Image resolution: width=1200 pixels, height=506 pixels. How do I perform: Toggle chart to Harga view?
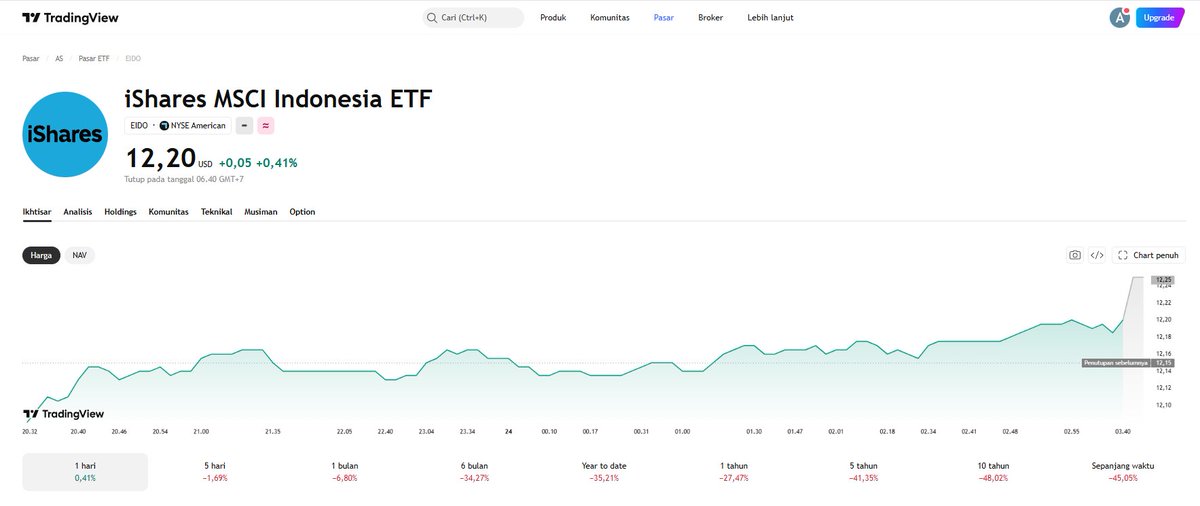[x=41, y=255]
